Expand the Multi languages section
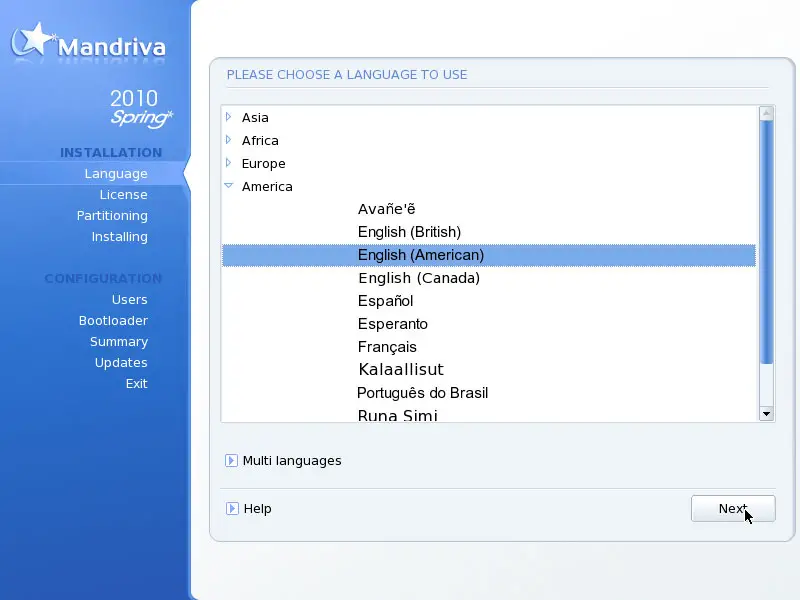 [x=231, y=461]
